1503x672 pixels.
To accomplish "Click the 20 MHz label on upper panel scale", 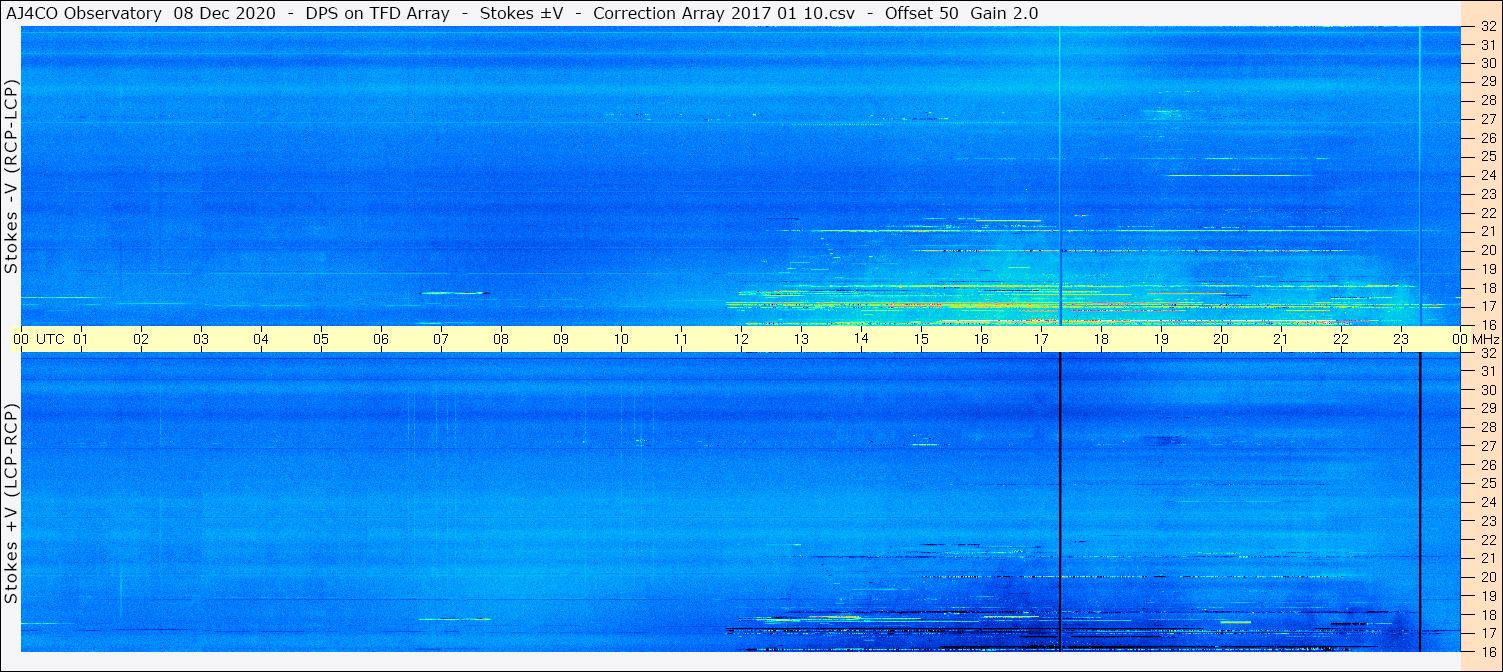I will click(1488, 250).
